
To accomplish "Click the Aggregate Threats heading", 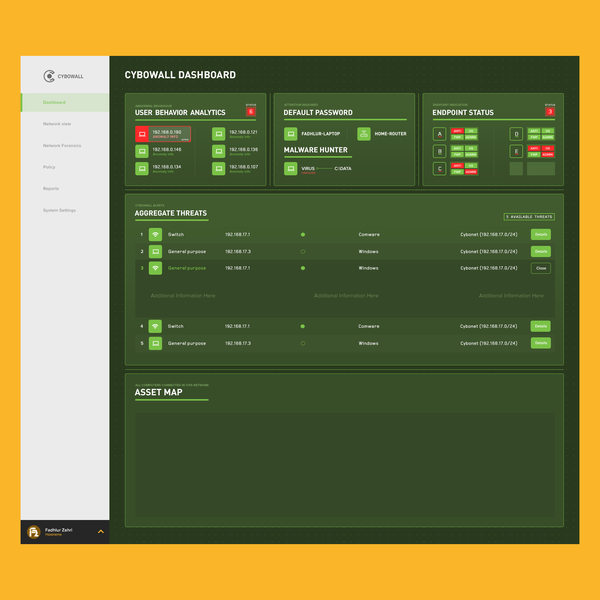I will (171, 213).
